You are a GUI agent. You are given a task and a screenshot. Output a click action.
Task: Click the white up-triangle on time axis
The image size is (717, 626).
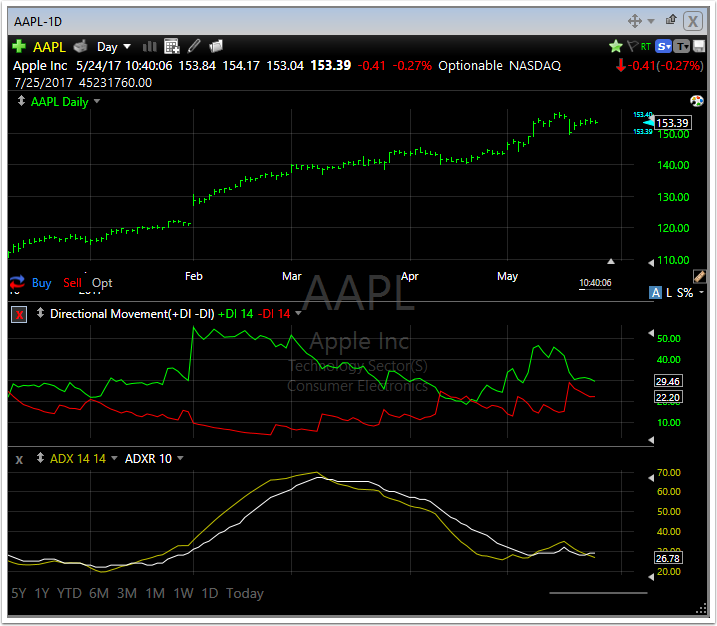point(611,262)
